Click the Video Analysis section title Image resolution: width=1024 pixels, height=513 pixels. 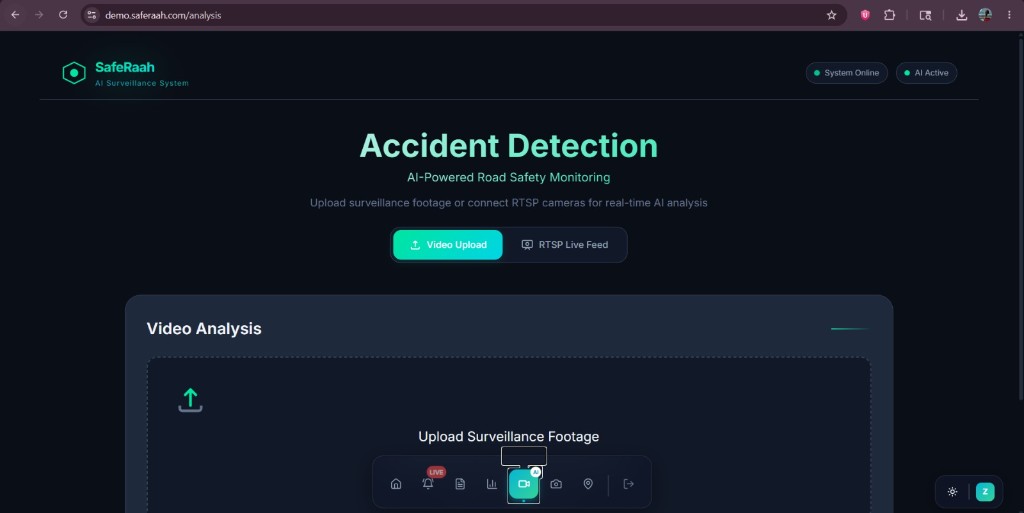point(204,328)
